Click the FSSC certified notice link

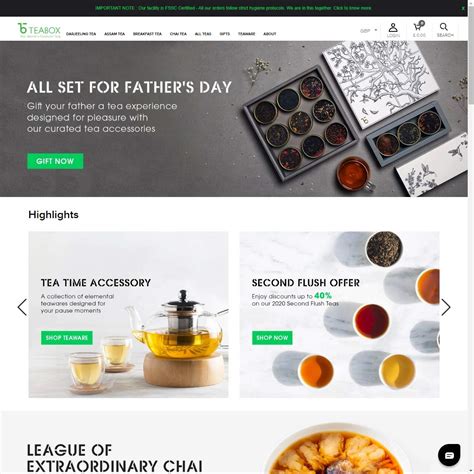233,8
